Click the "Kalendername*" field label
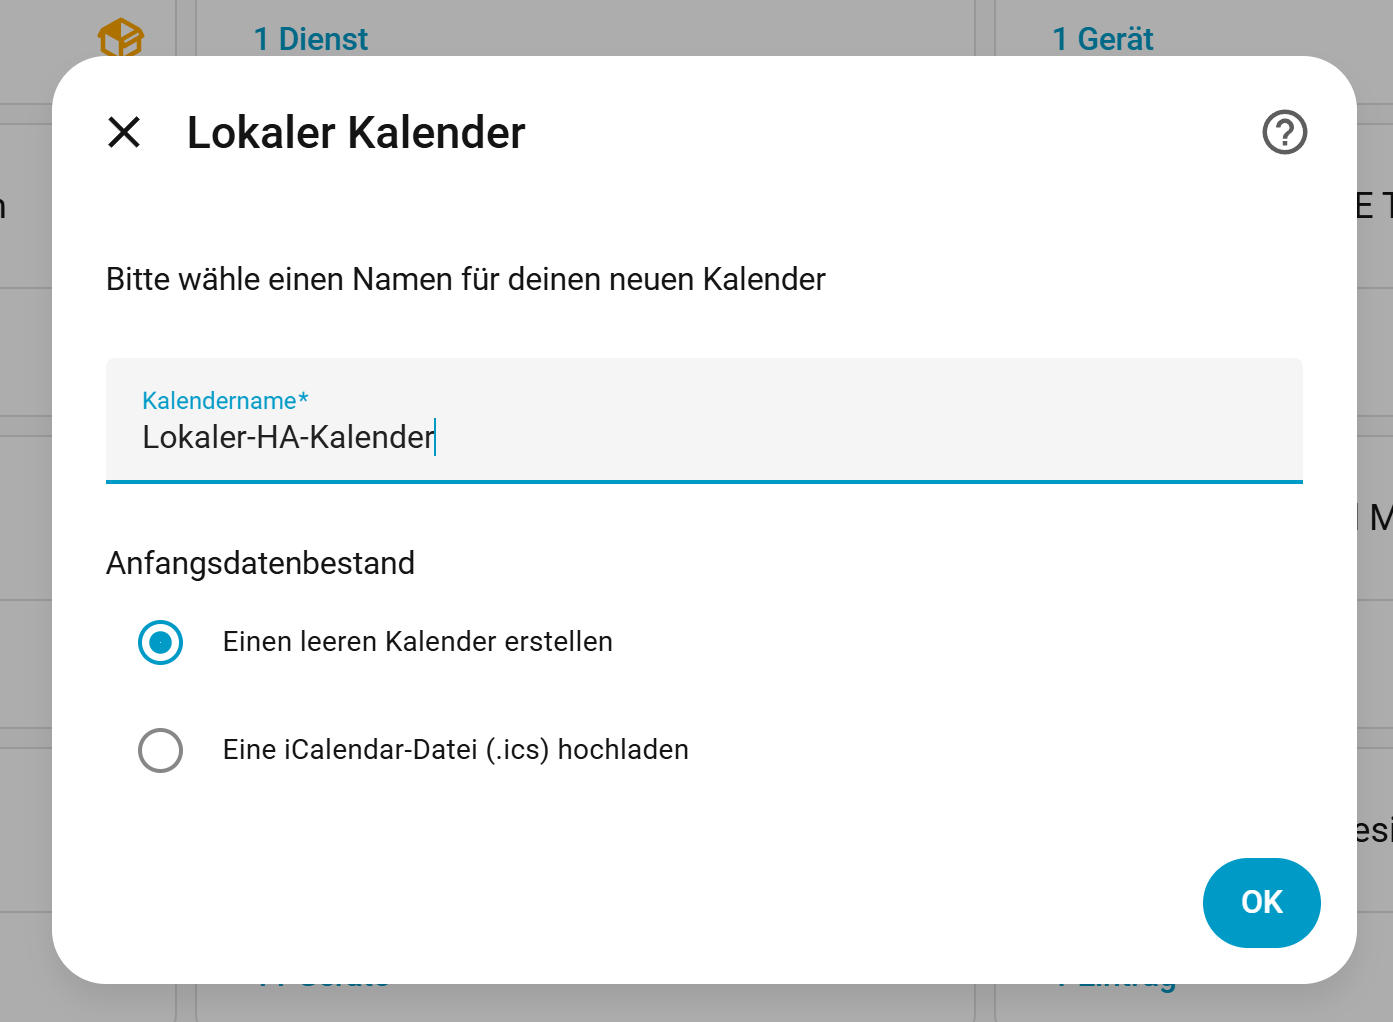This screenshot has width=1393, height=1022. pyautogui.click(x=225, y=401)
